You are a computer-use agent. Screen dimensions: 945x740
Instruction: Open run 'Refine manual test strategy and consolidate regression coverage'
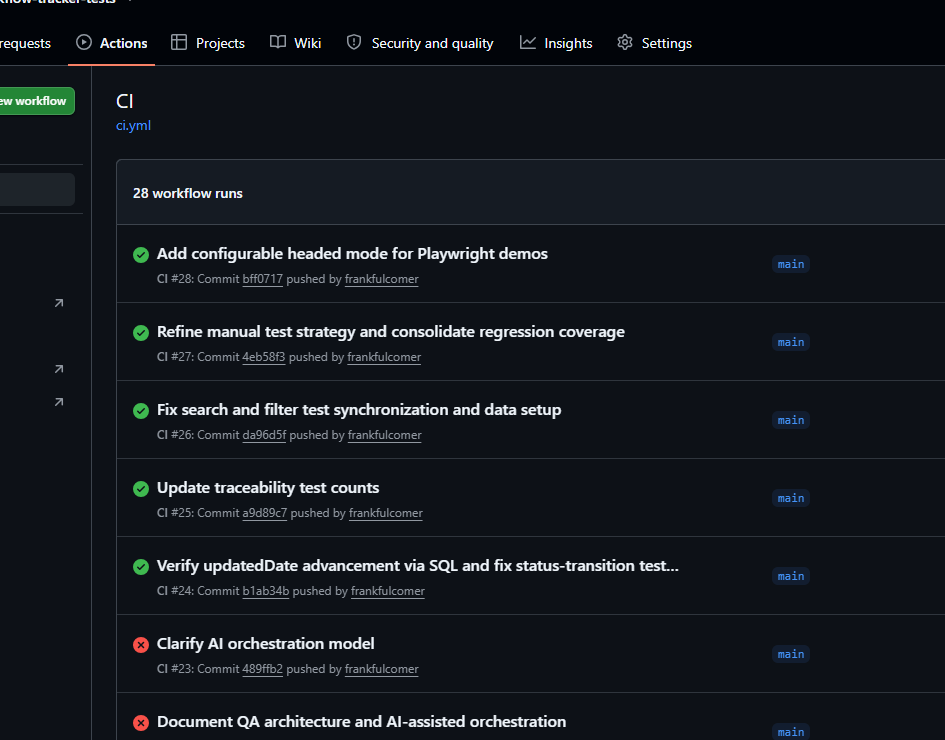pyautogui.click(x=391, y=332)
